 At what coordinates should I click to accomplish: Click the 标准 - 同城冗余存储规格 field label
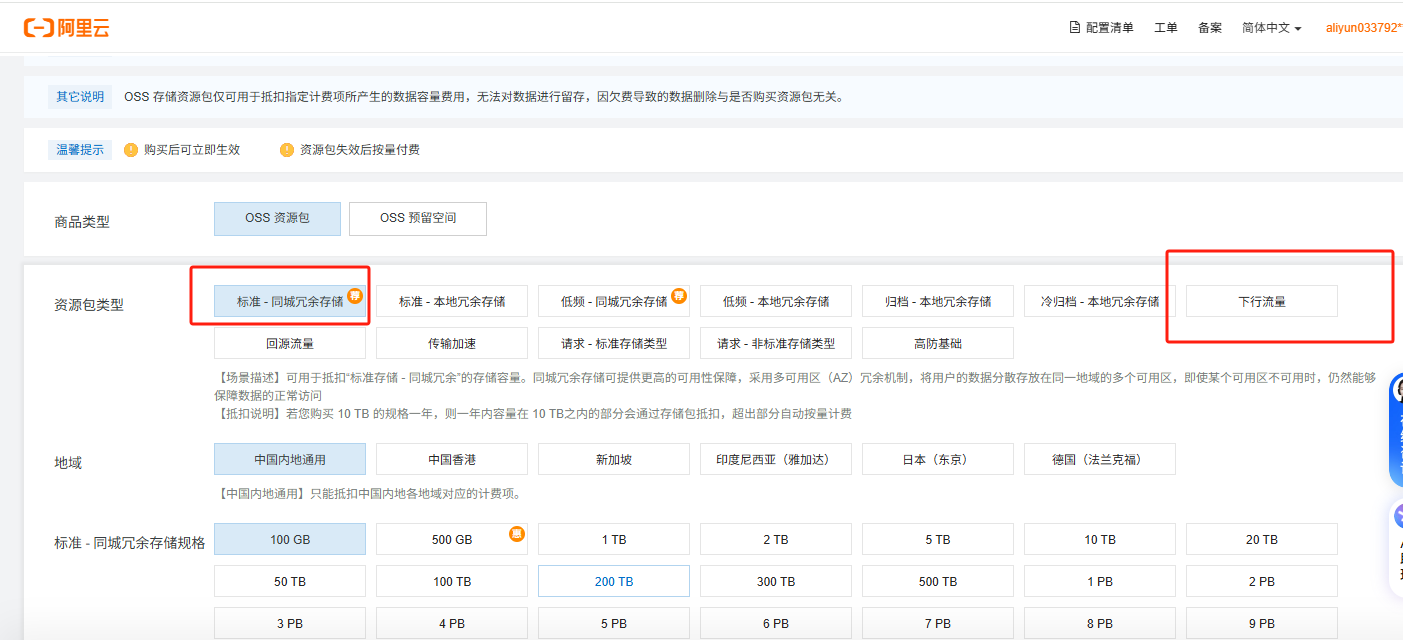pos(130,543)
